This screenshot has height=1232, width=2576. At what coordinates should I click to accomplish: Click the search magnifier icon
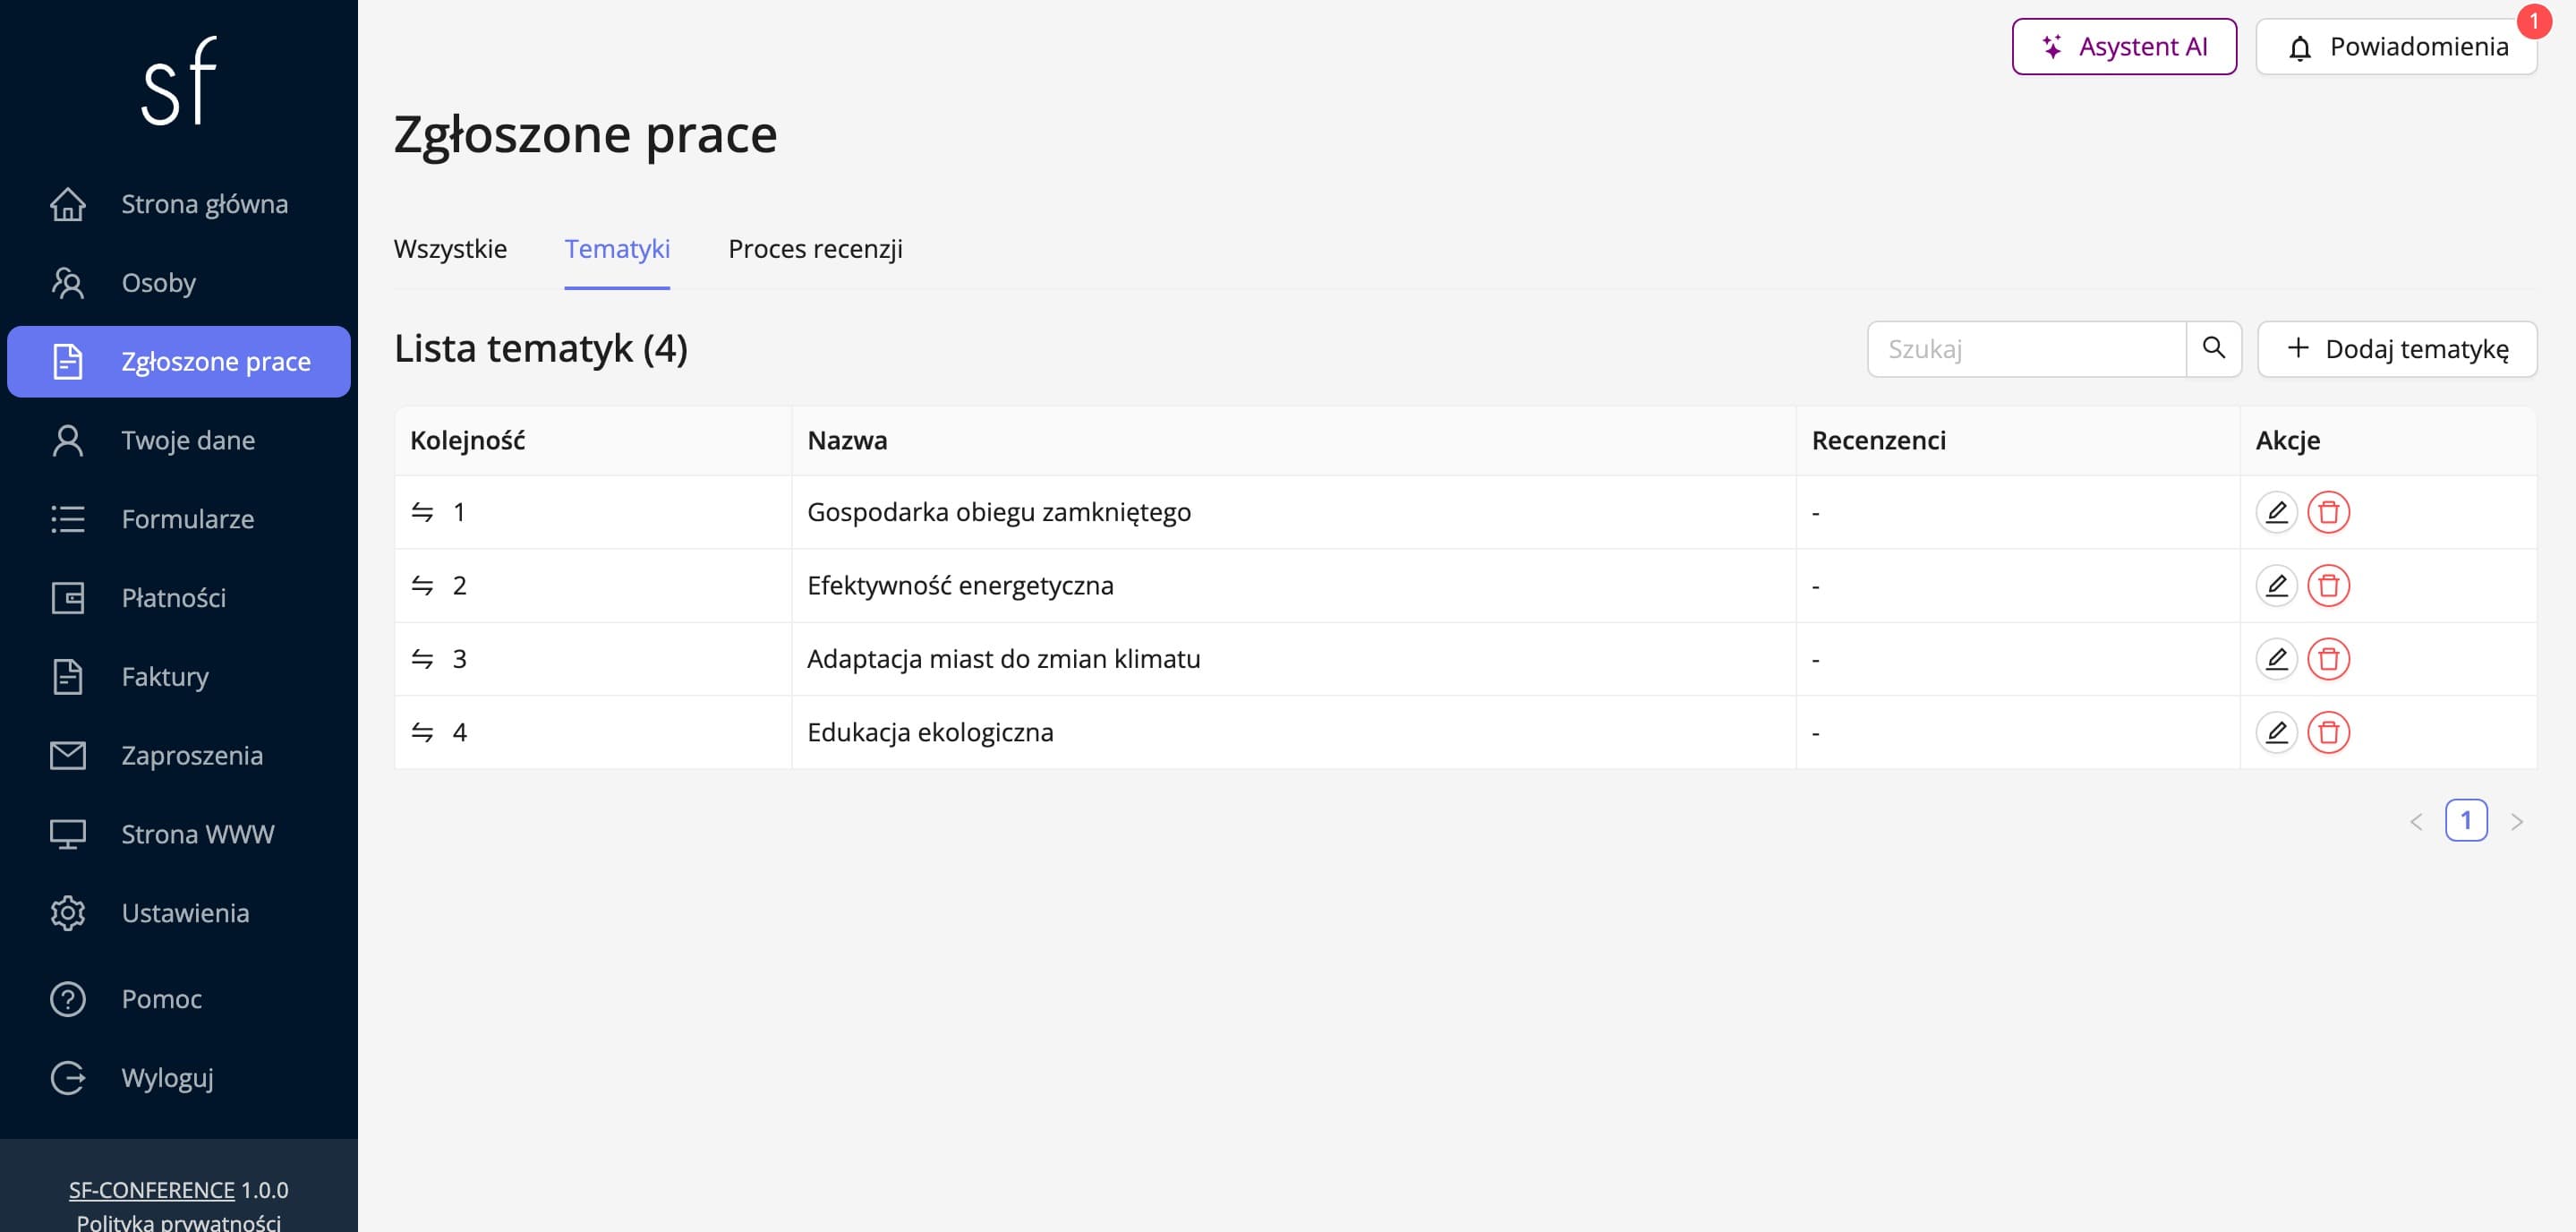point(2214,348)
